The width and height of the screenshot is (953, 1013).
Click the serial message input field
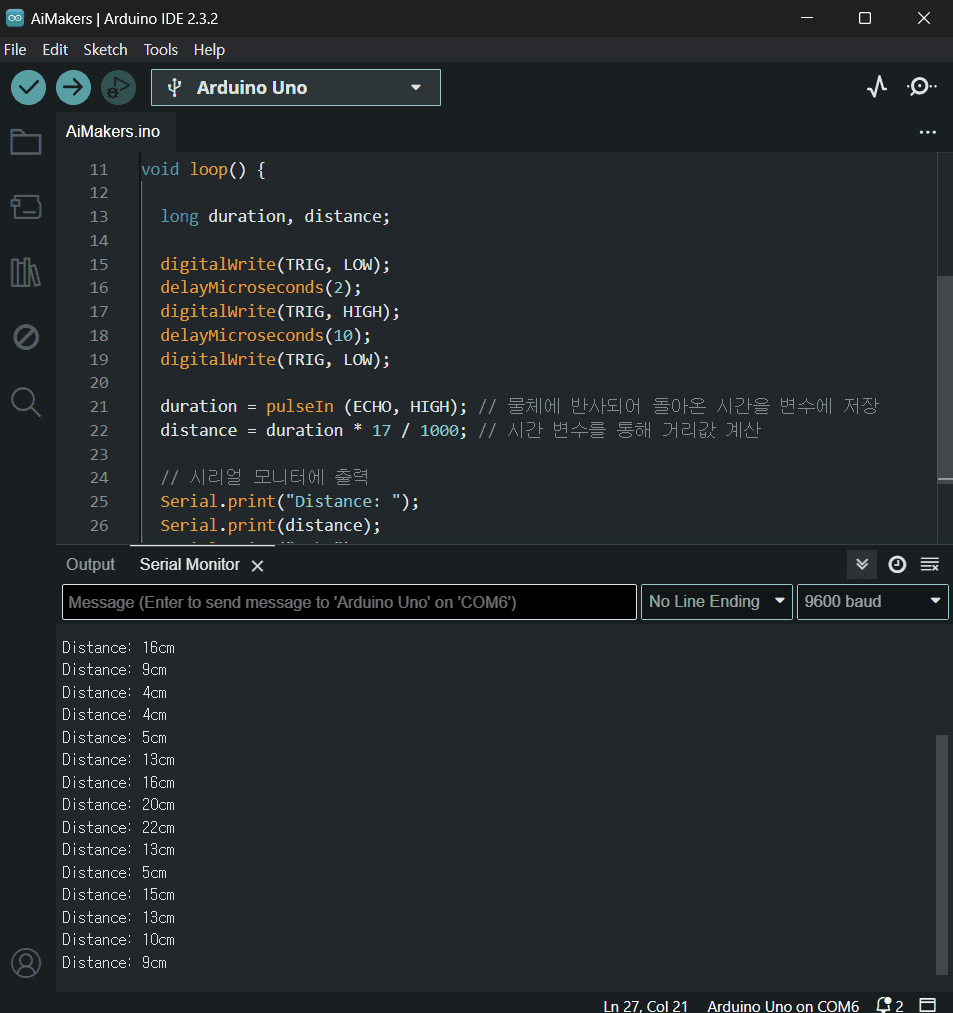pos(349,602)
